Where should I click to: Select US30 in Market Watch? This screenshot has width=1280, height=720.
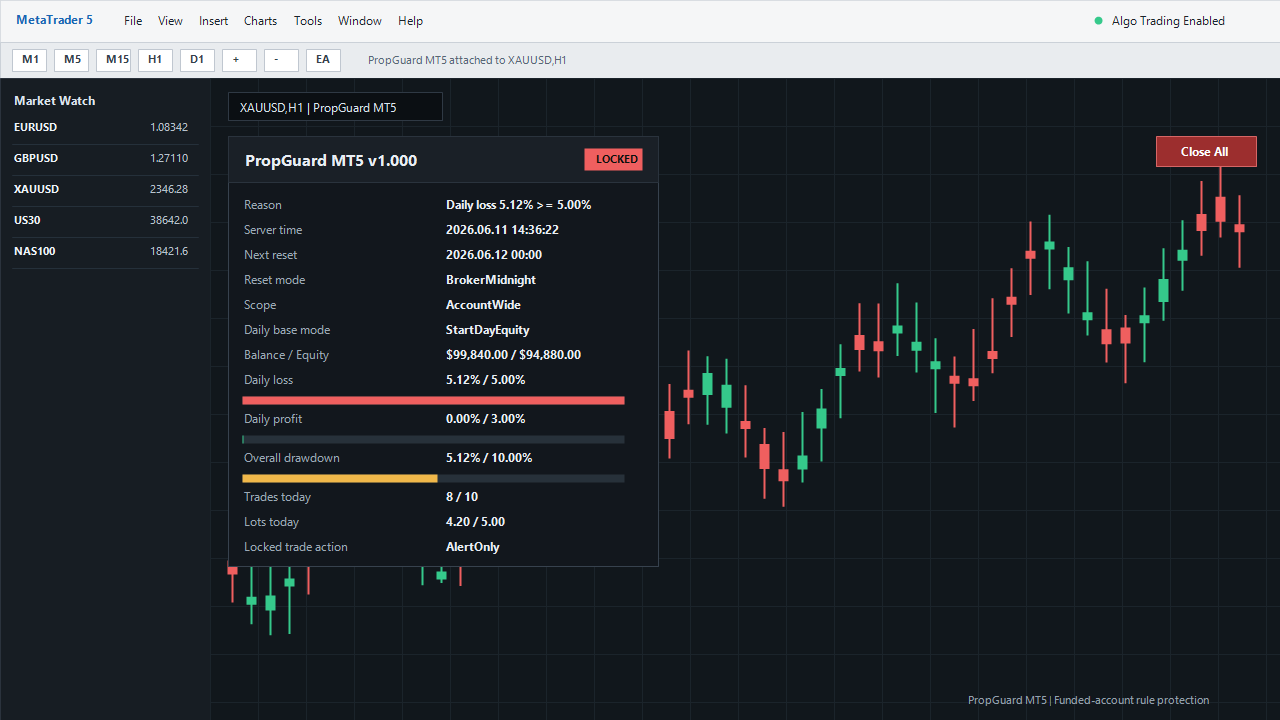pyautogui.click(x=105, y=221)
